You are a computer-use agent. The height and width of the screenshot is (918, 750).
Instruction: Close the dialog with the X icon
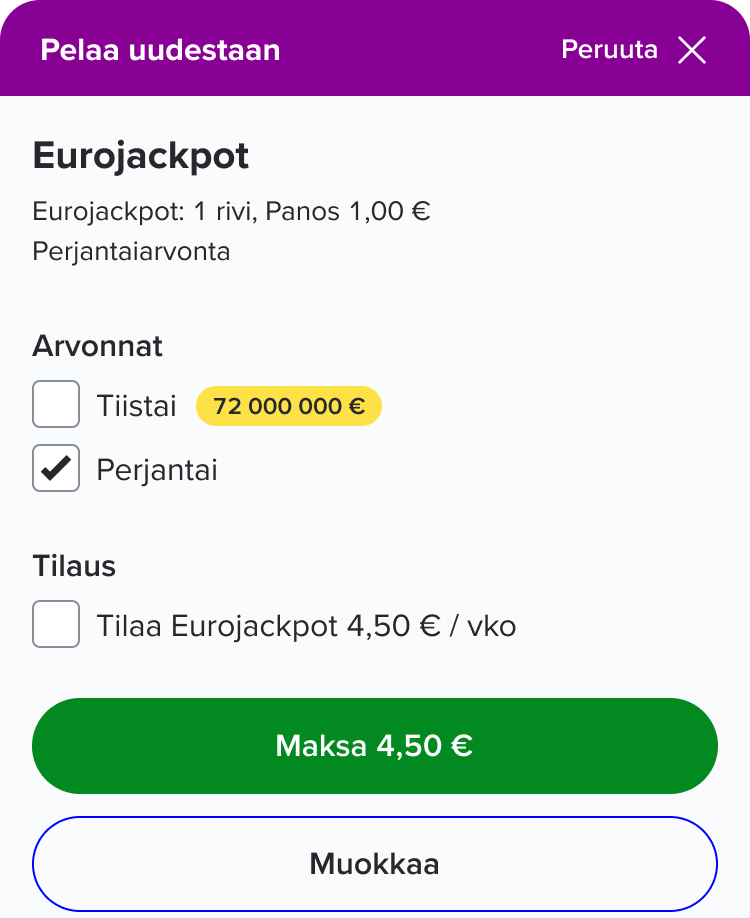click(692, 50)
